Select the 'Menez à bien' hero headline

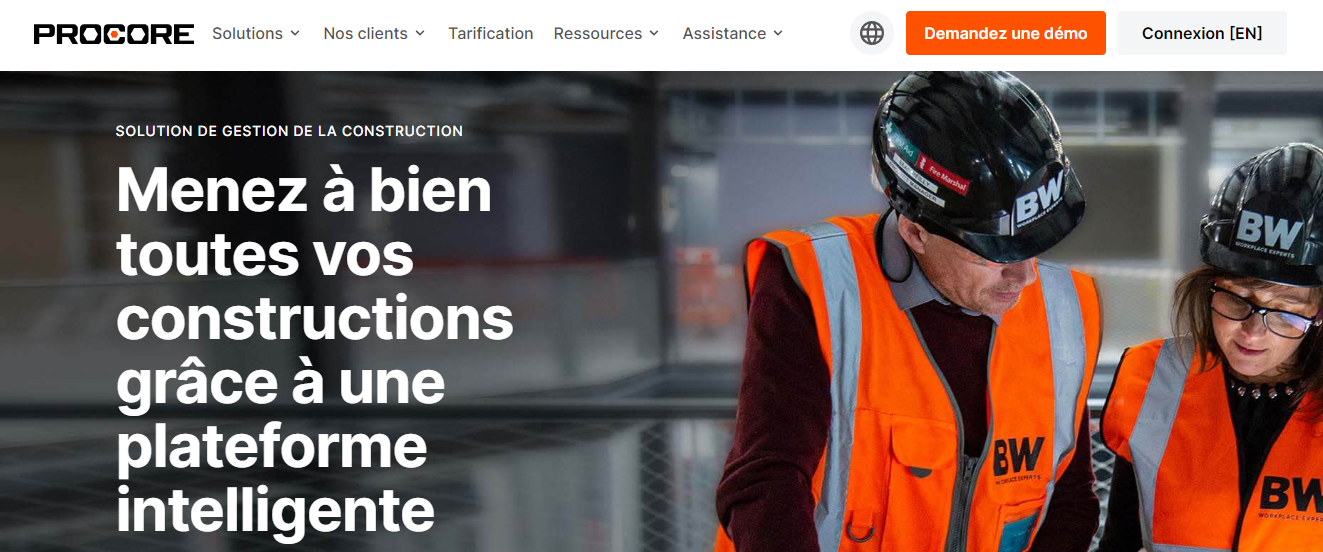coord(304,189)
